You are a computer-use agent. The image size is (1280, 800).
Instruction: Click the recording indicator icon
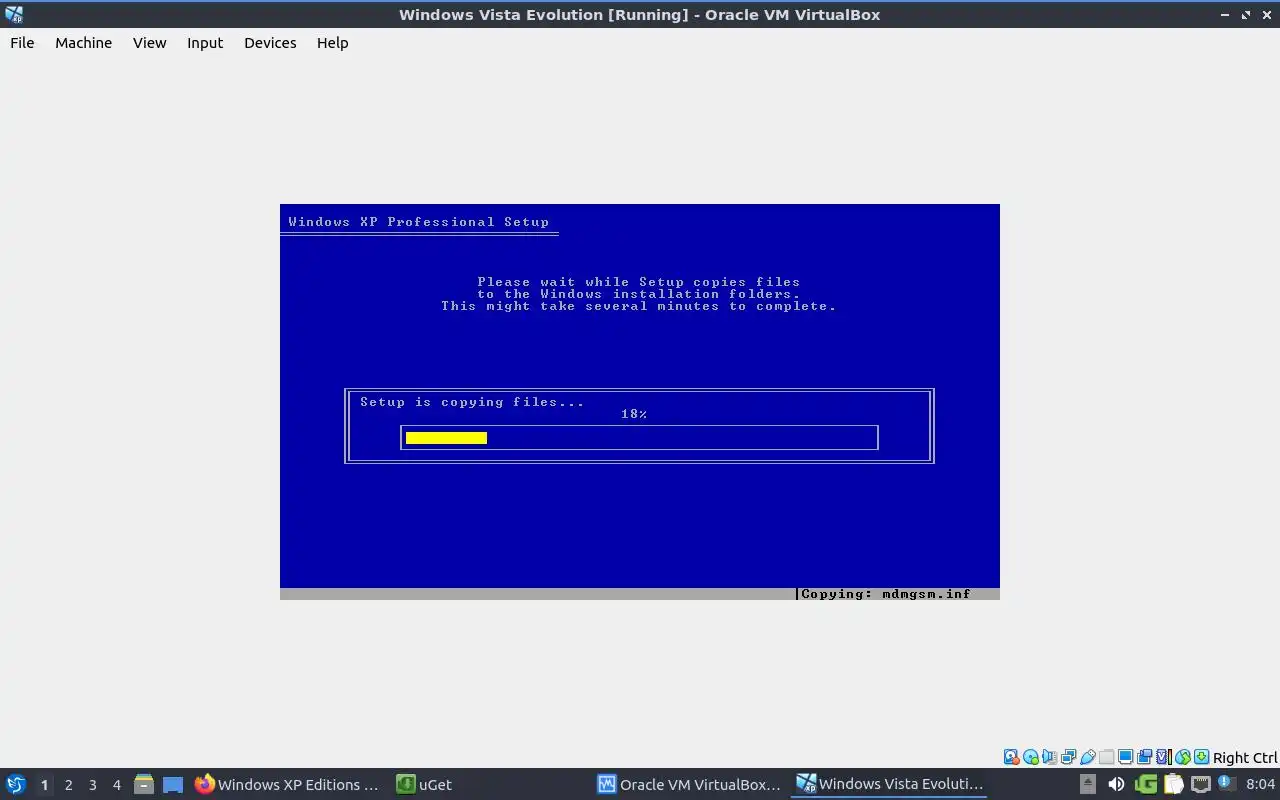tap(1144, 757)
